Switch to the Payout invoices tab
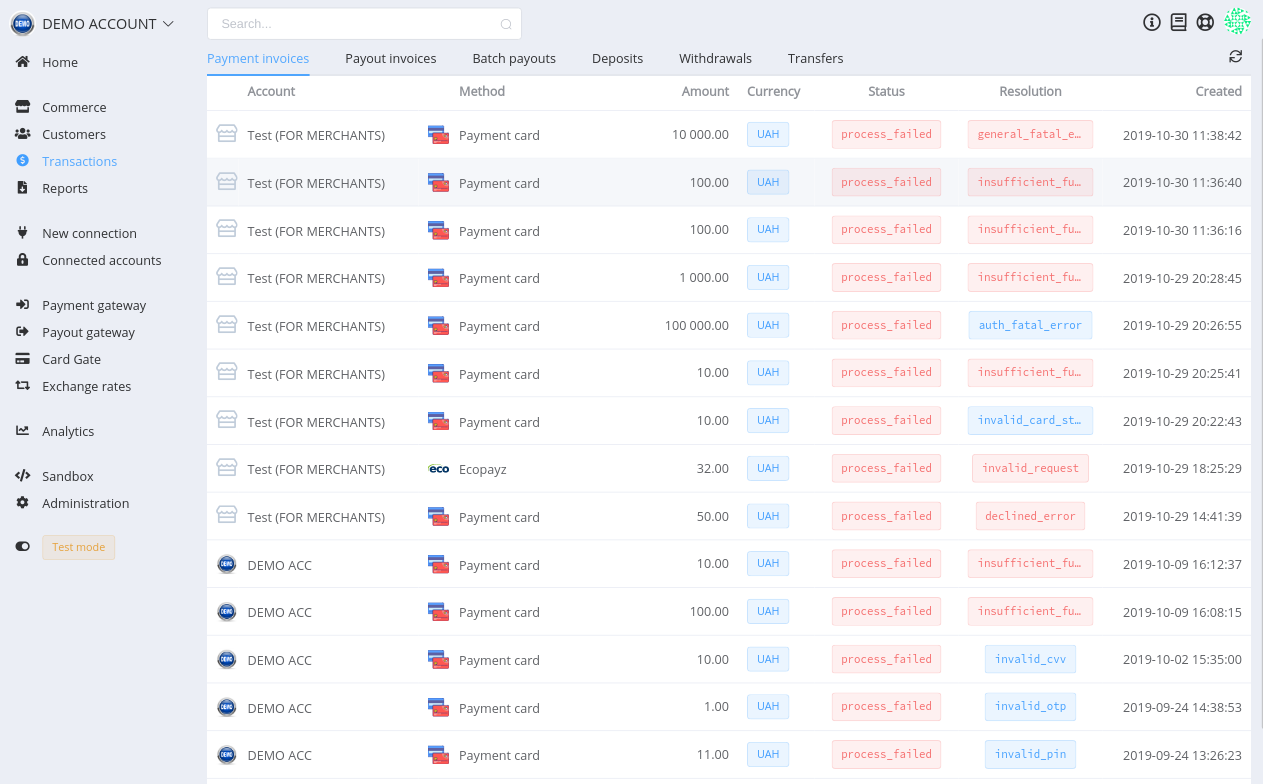The width and height of the screenshot is (1263, 784). coord(391,59)
